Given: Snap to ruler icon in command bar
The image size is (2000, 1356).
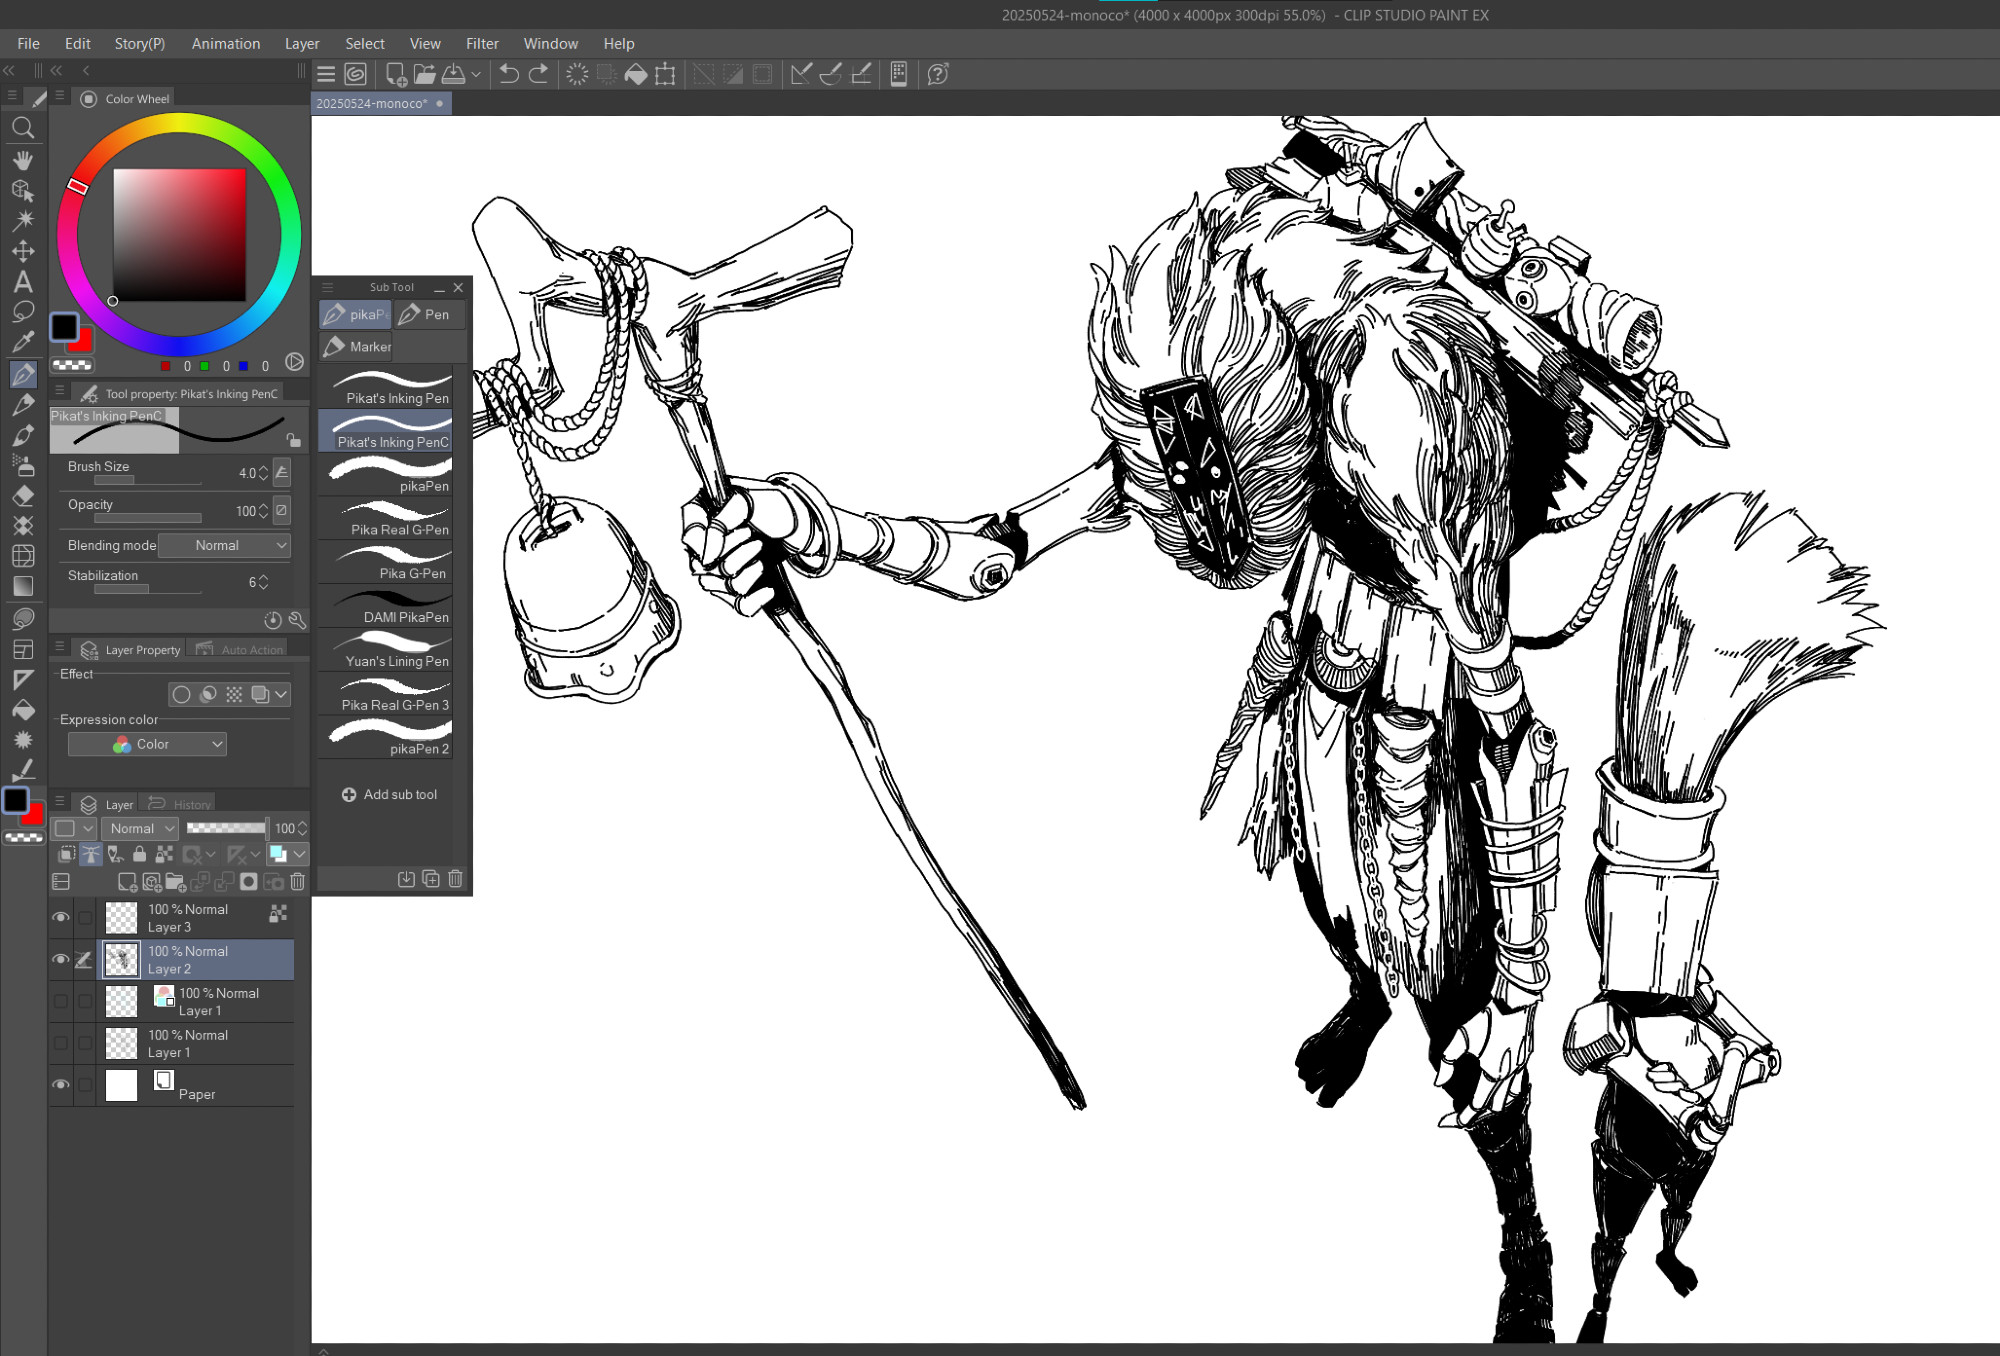Looking at the screenshot, I should 801,74.
